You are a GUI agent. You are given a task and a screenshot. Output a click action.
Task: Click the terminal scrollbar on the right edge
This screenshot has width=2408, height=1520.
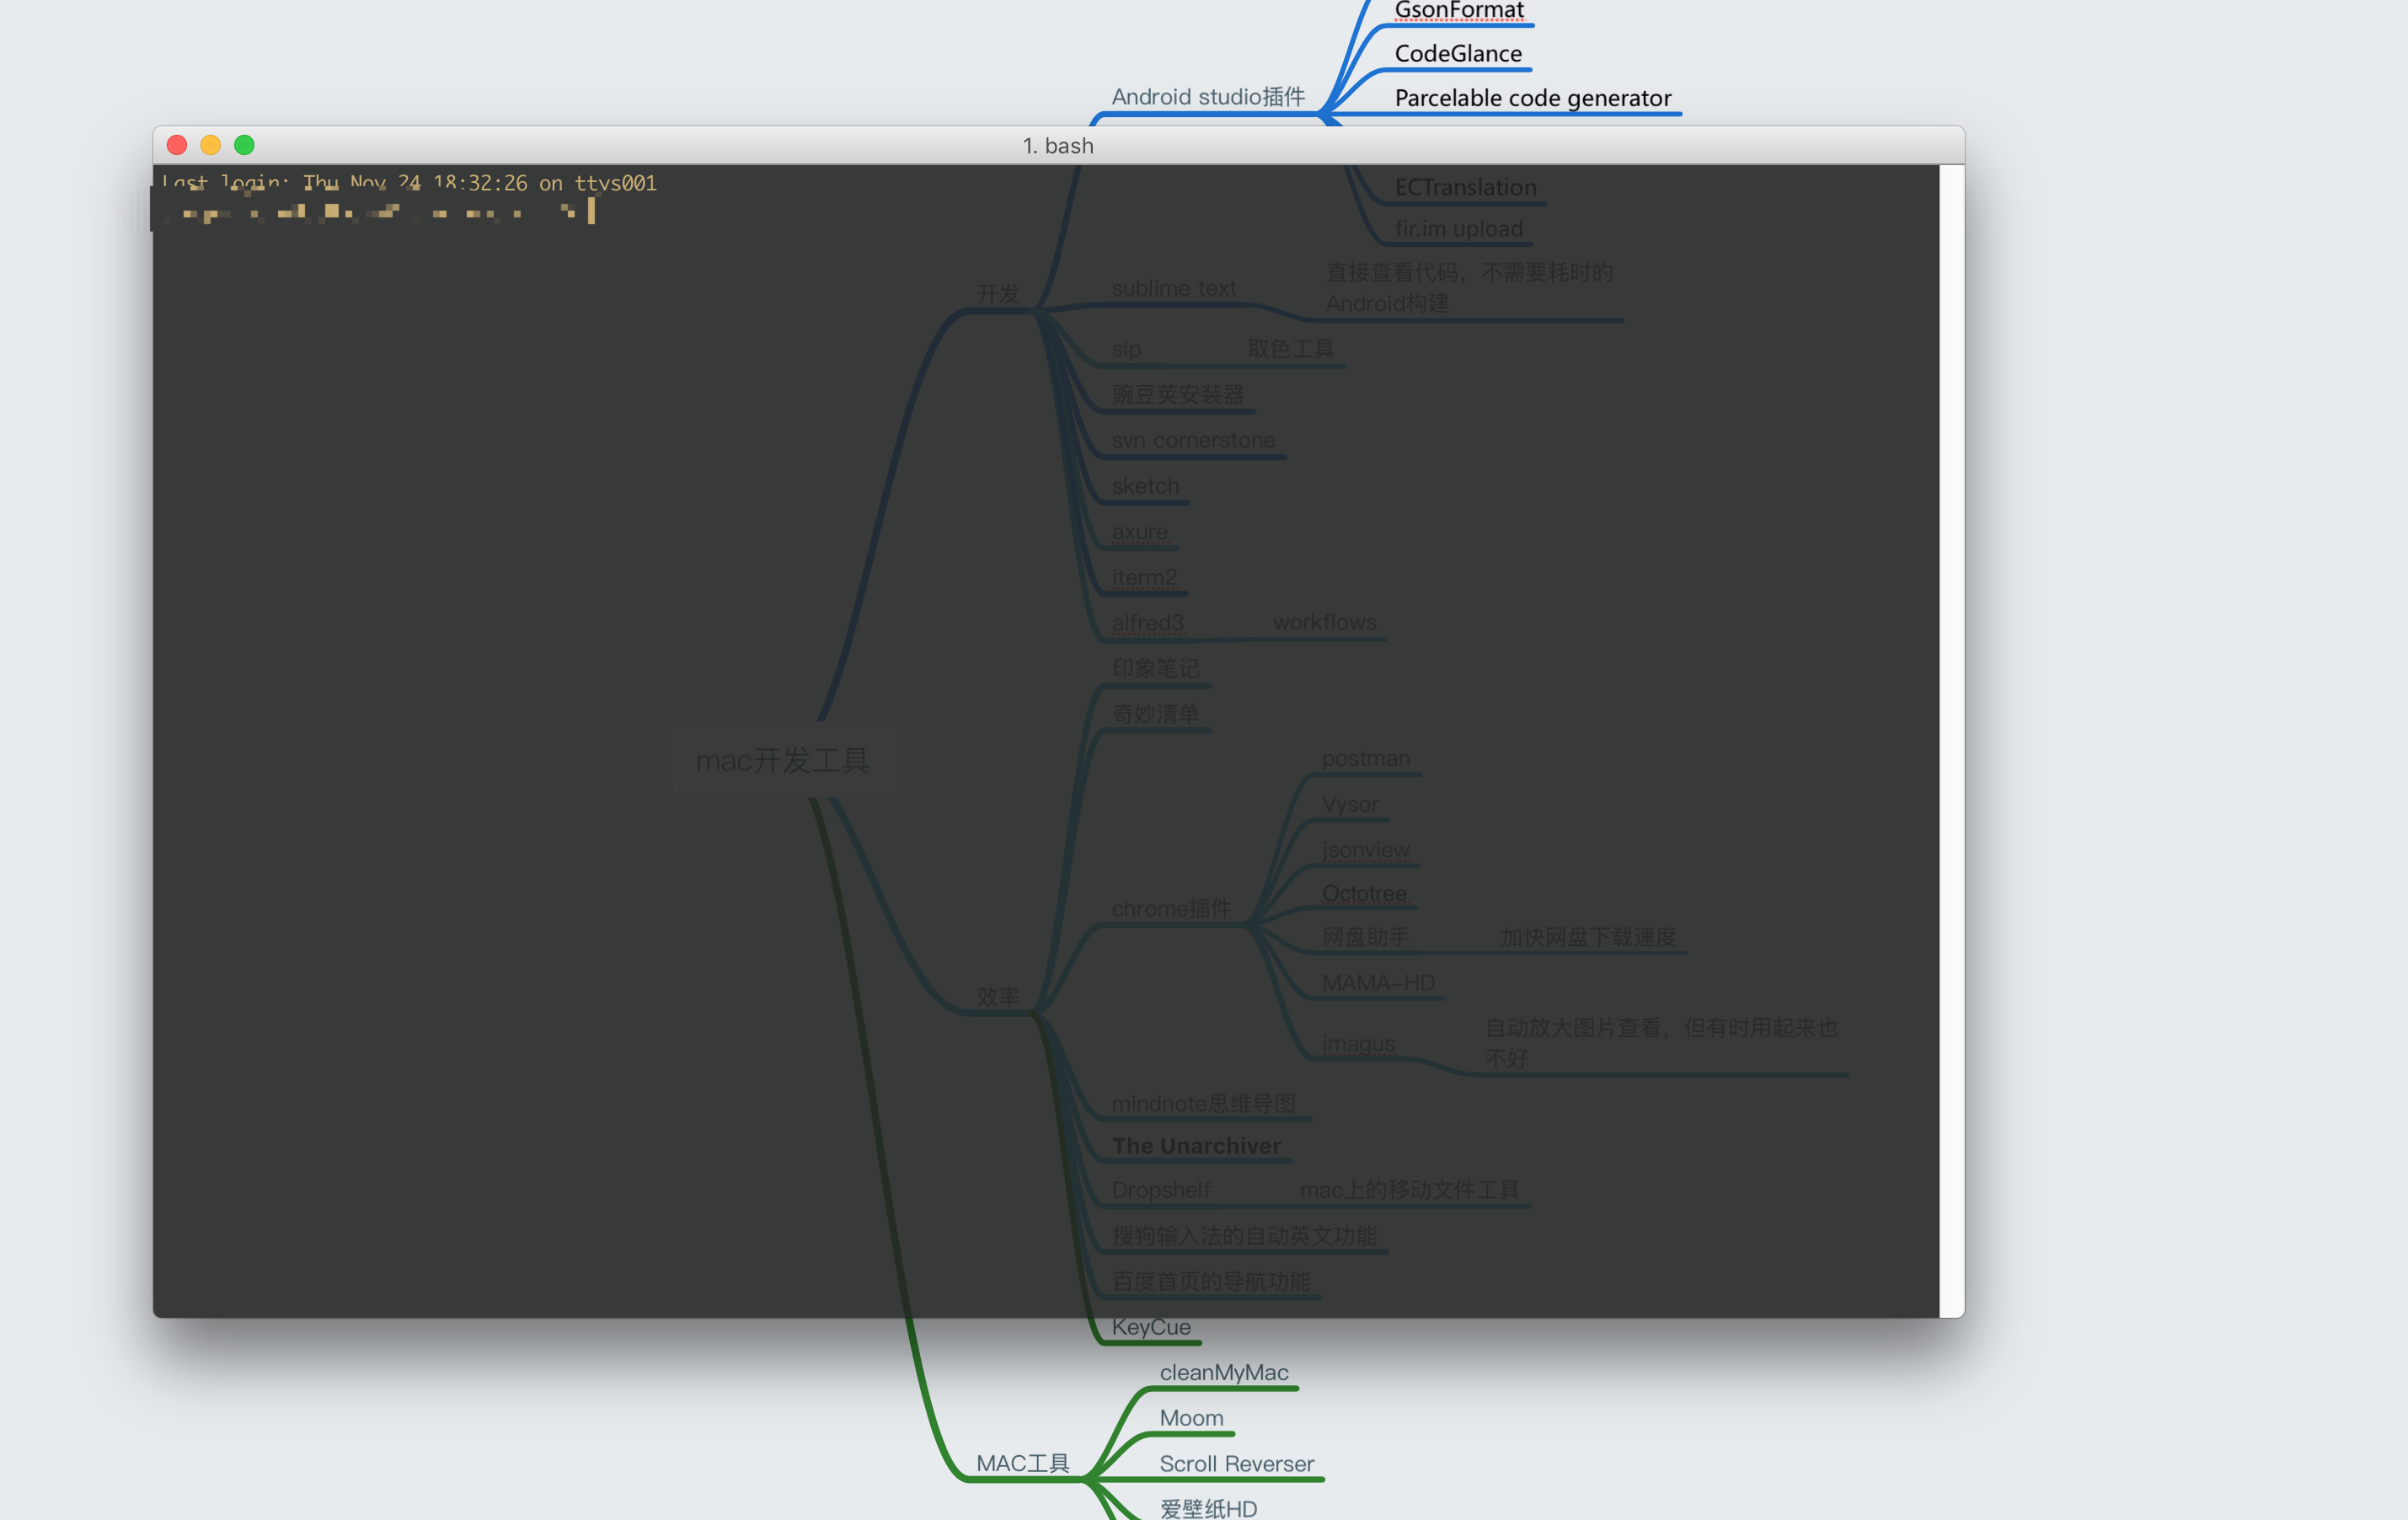[1951, 740]
